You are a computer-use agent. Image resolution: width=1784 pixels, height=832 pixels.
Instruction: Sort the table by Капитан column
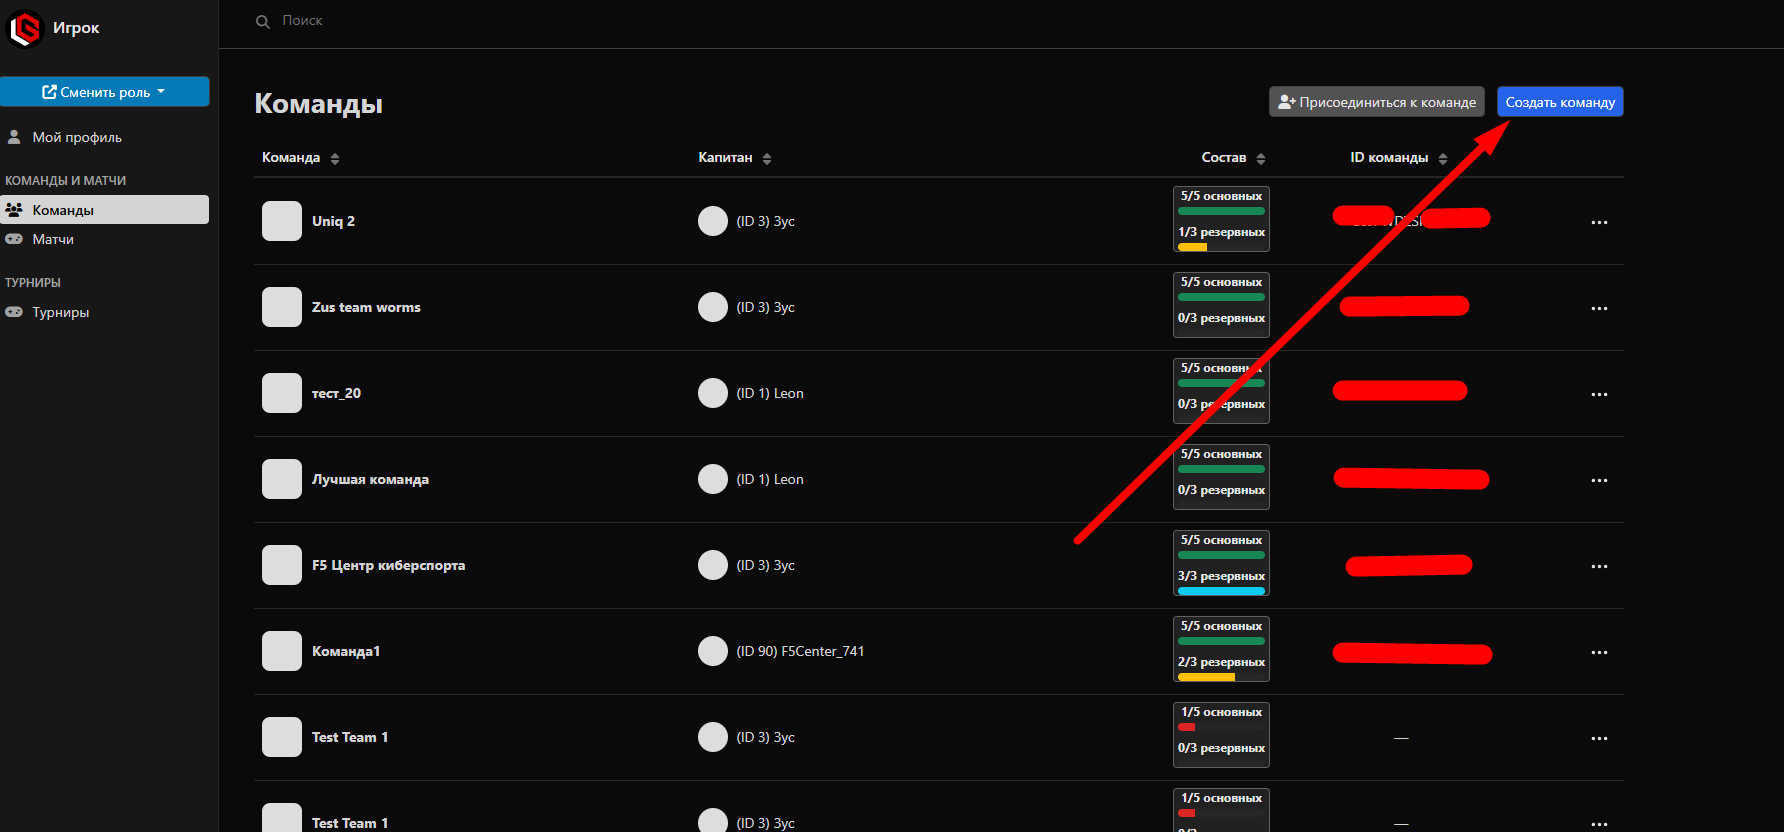coord(734,158)
